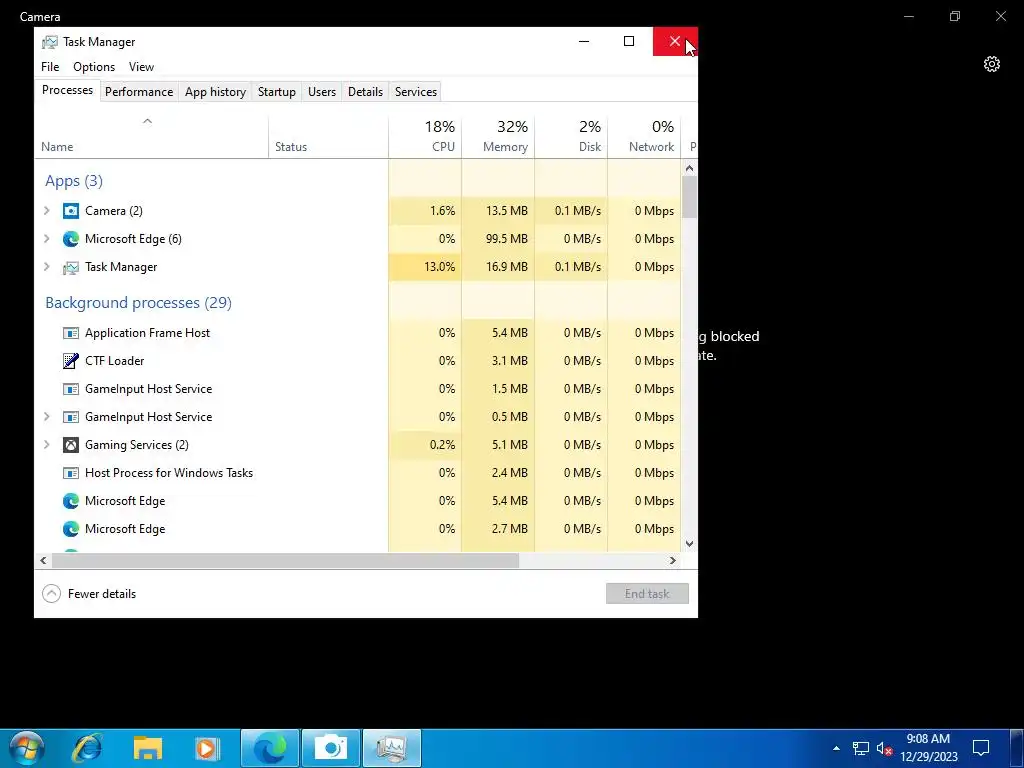Switch to the Services tab
1024x768 pixels.
(x=415, y=92)
